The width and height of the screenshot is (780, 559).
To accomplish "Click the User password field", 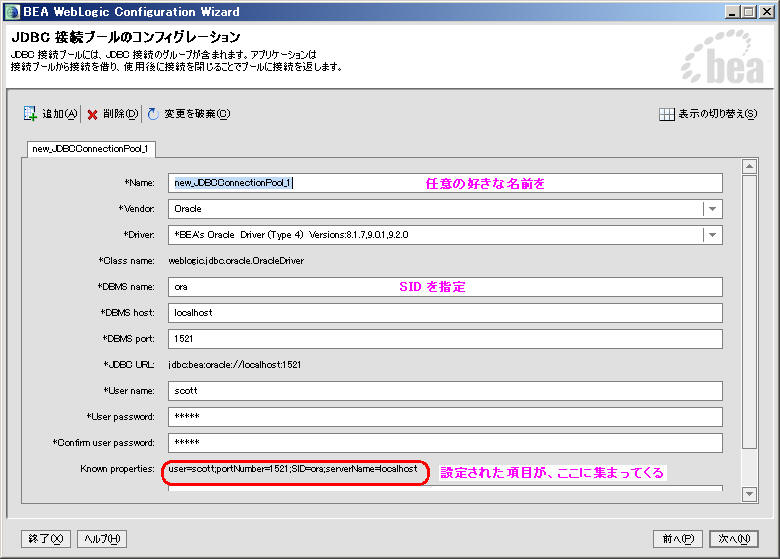I will coord(445,417).
